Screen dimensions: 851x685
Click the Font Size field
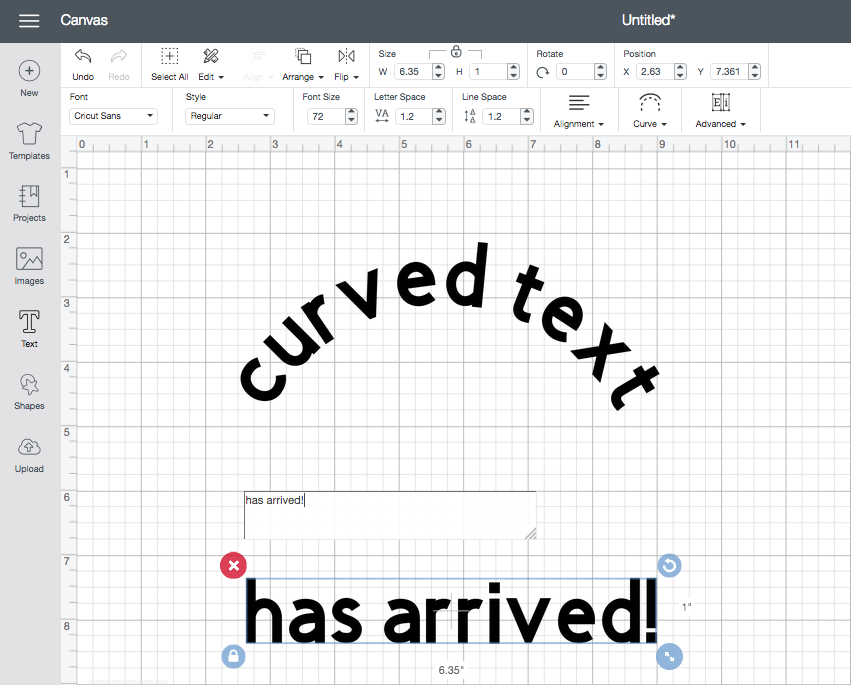click(326, 117)
